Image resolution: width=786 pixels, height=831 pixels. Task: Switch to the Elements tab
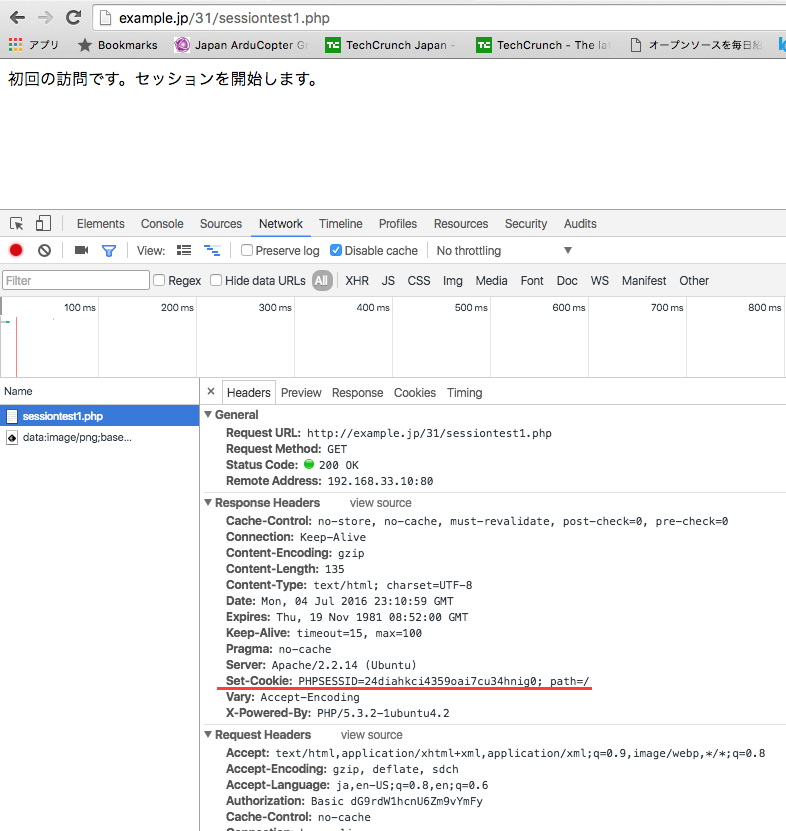pos(101,224)
